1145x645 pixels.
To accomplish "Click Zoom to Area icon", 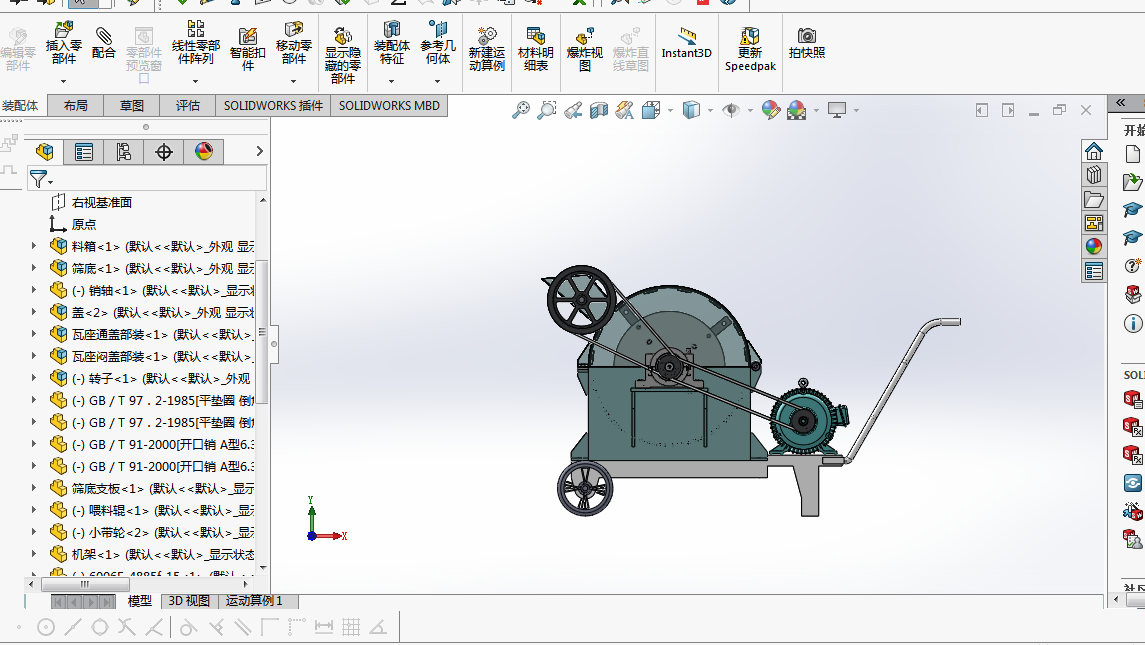I will [x=546, y=110].
